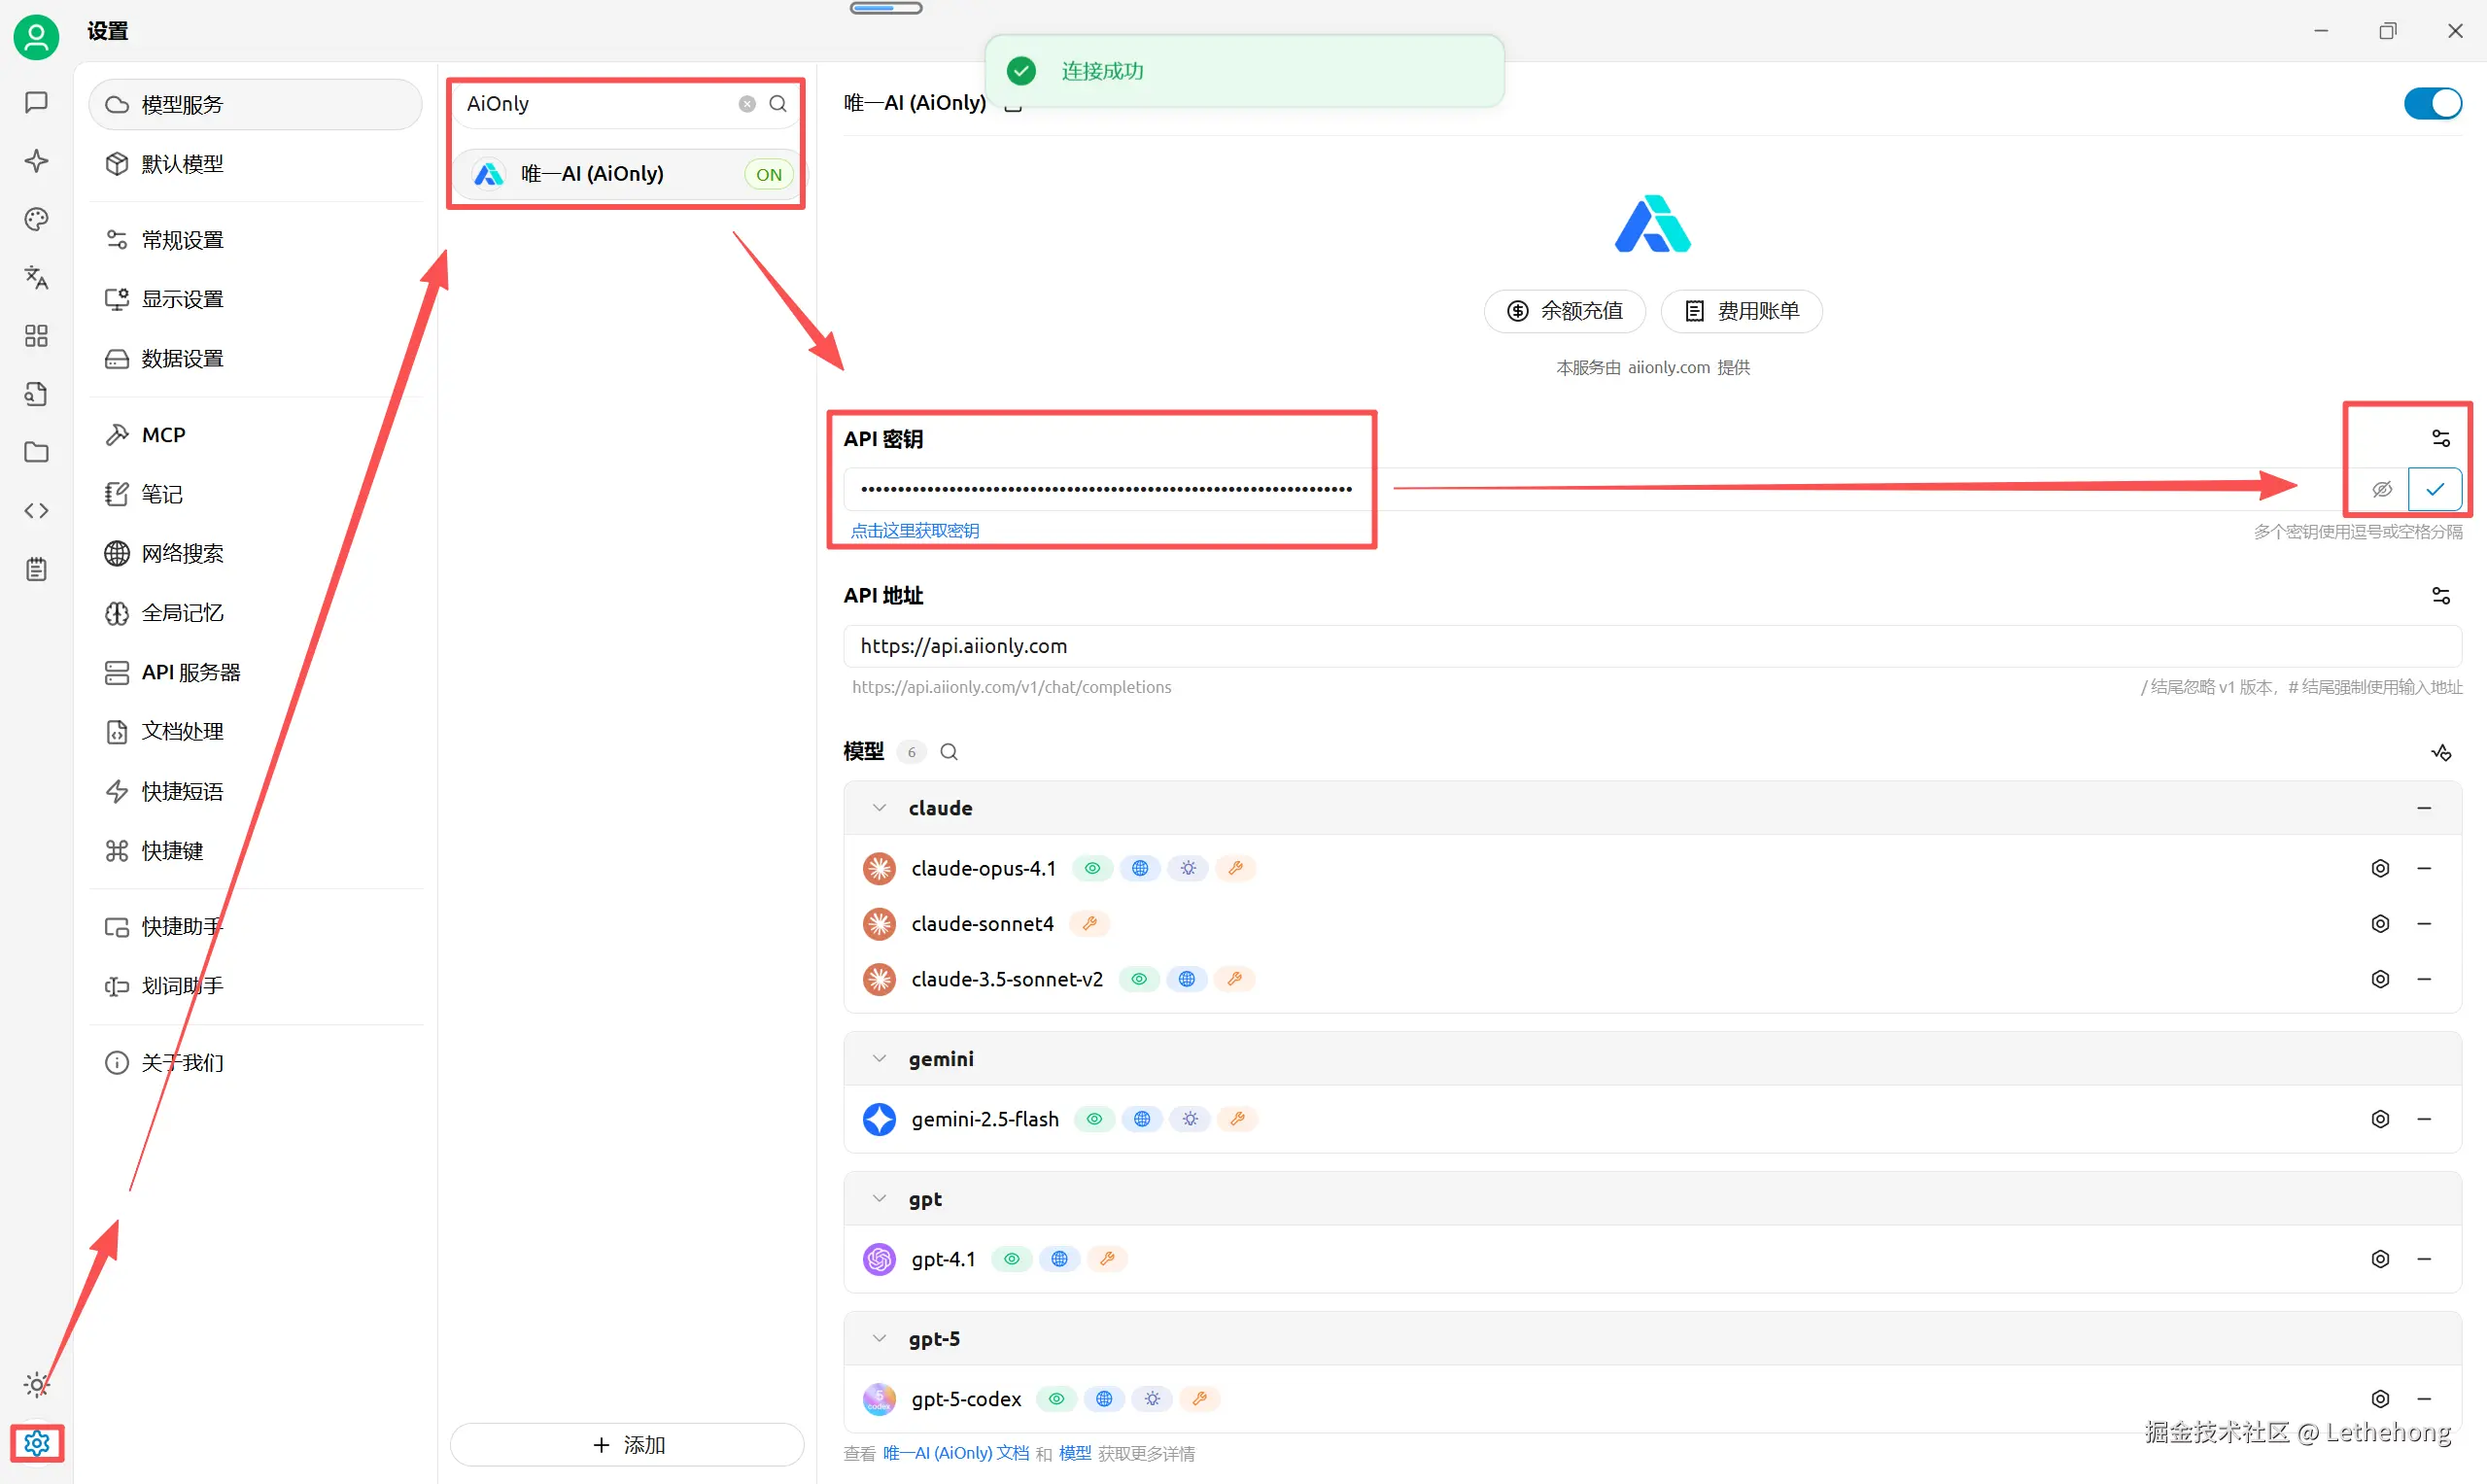Click the translate icon in left sidebar

(36, 277)
